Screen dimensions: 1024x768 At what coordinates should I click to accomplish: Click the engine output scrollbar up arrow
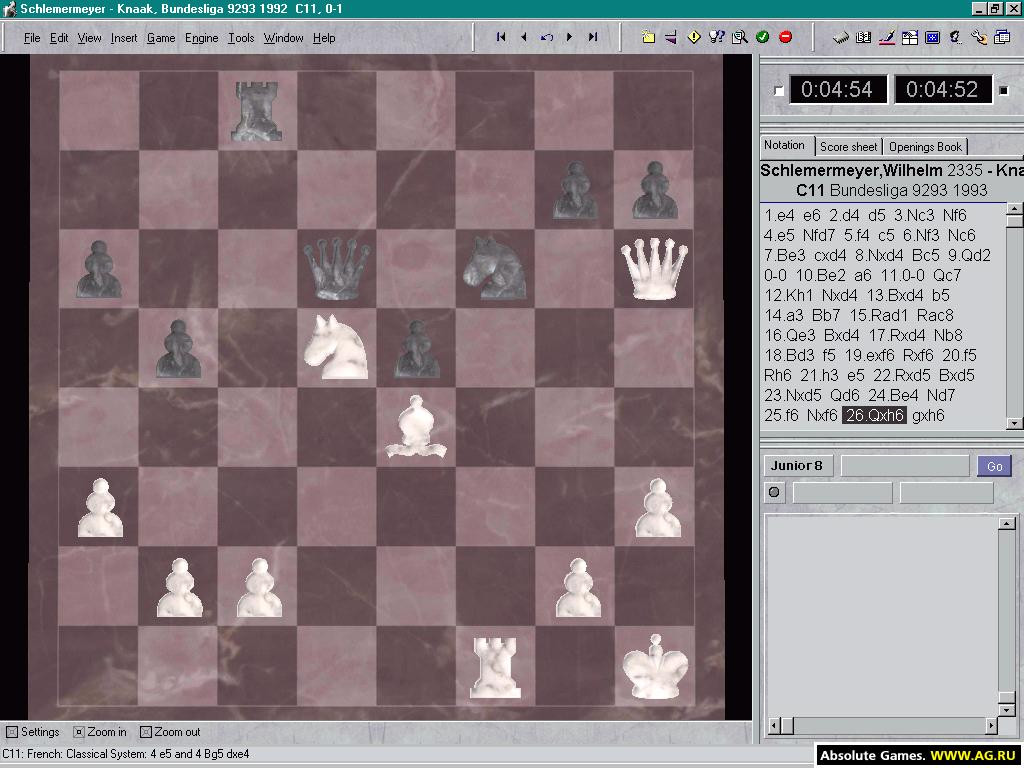coord(1006,522)
